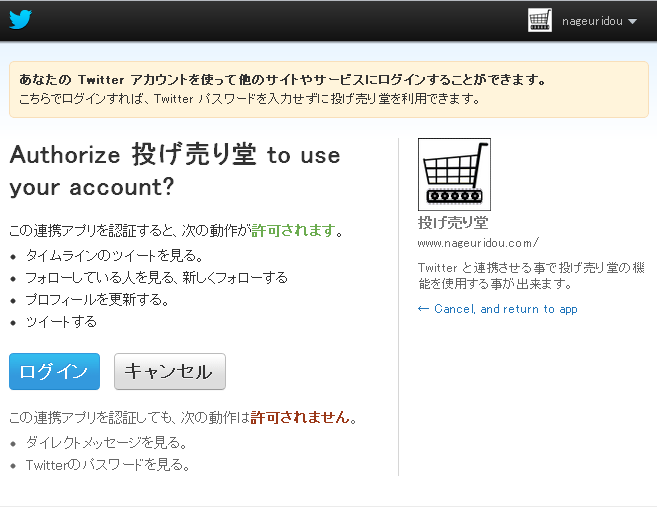The width and height of the screenshot is (658, 508).
Task: Click the app description Twitter と連携させる事で
Action: [x=531, y=276]
